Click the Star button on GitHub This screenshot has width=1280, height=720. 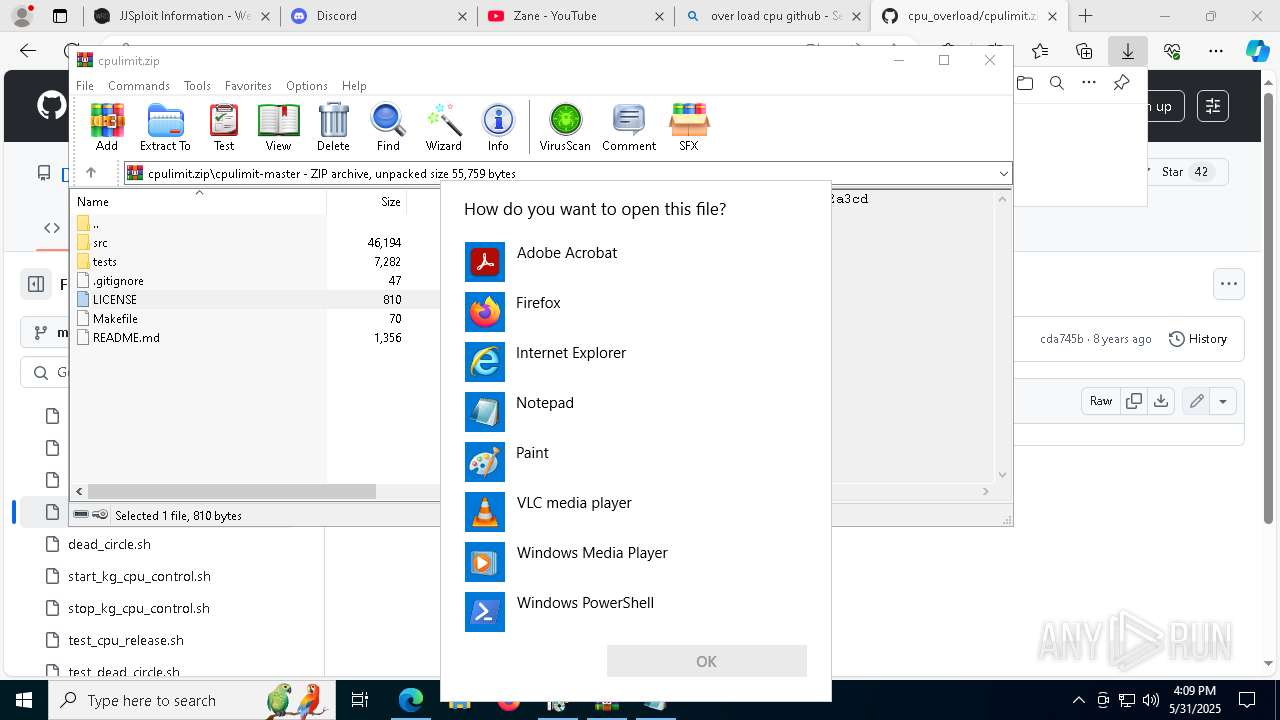pyautogui.click(x=1184, y=172)
